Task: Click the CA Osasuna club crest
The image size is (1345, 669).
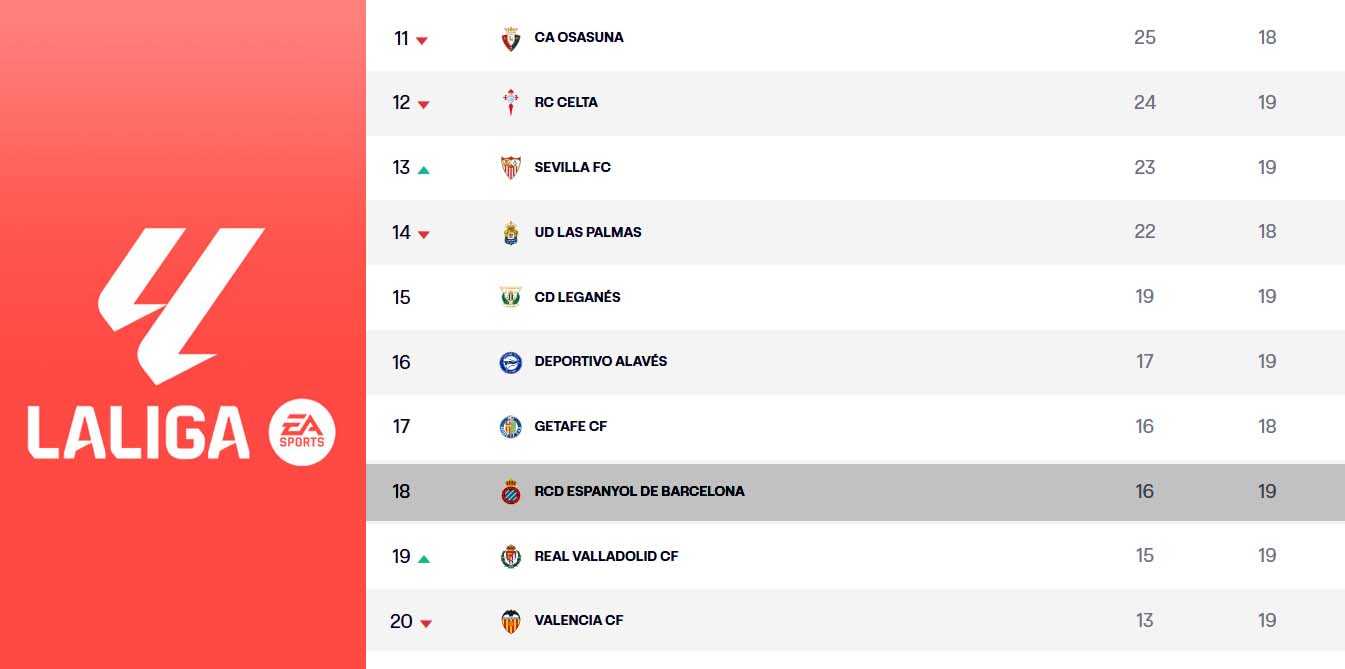Action: click(511, 39)
